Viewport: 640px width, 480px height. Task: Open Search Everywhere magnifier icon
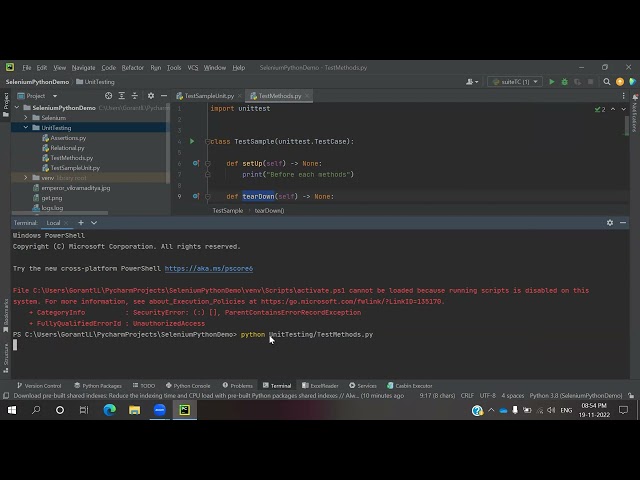[x=607, y=82]
